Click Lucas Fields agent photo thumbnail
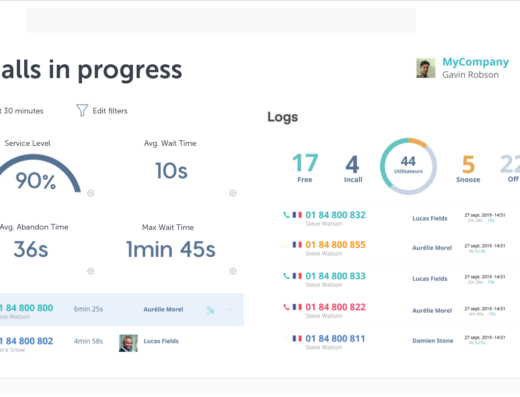 click(x=128, y=343)
